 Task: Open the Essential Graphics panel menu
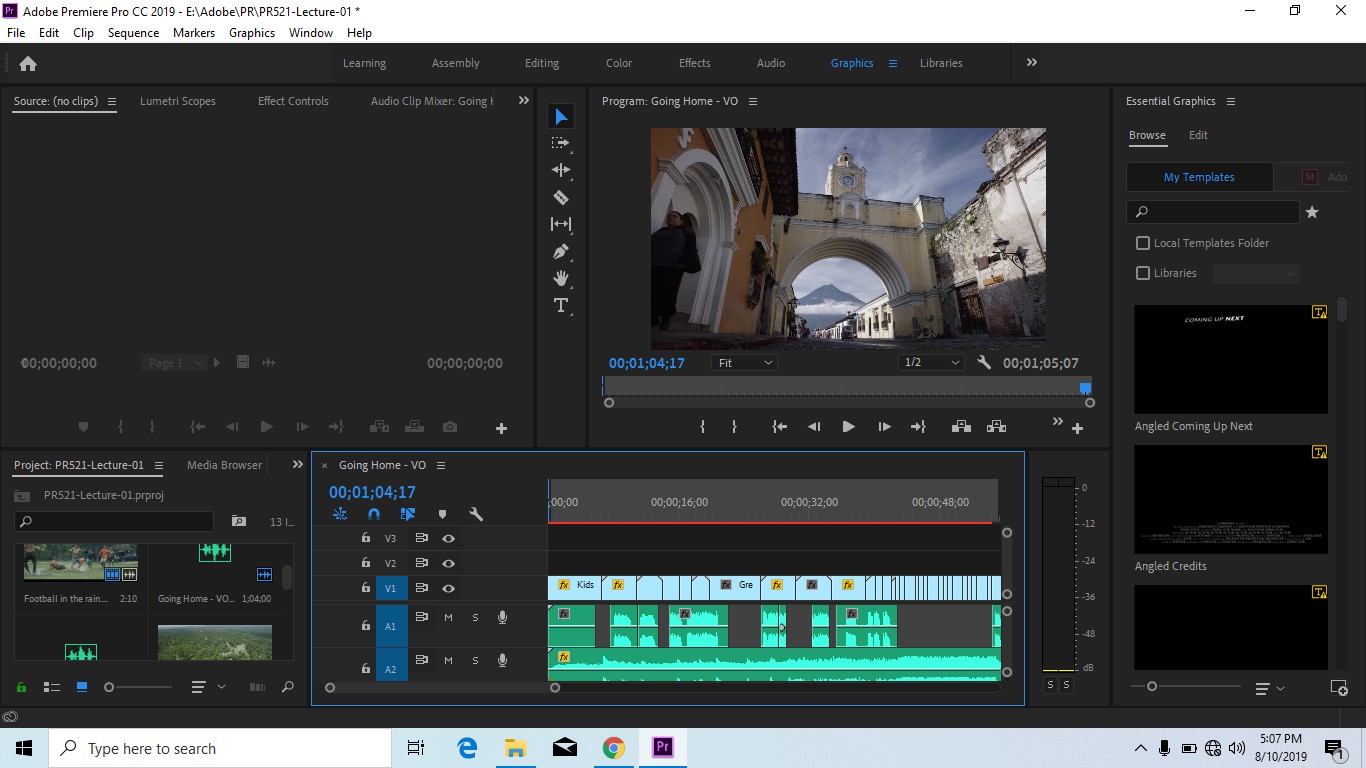1231,101
